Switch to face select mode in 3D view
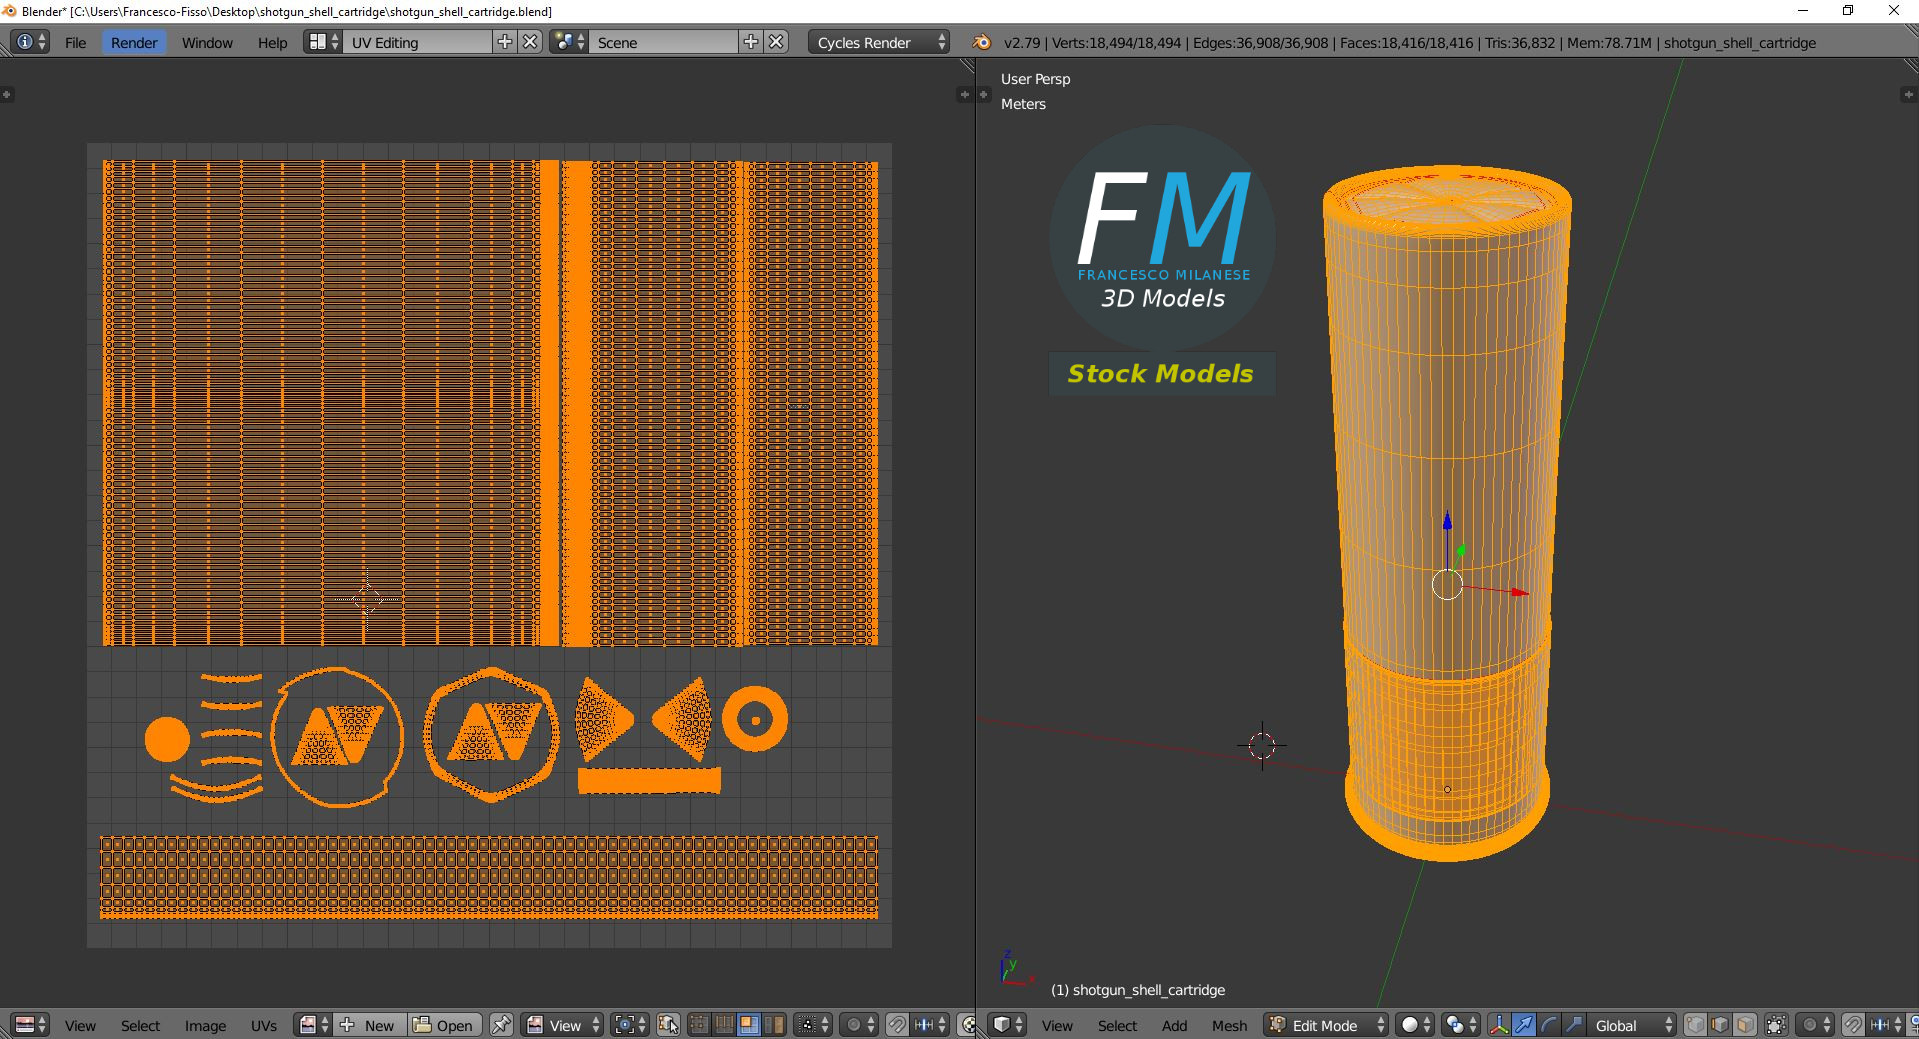Screen dimensions: 1919x1039 [1745, 1025]
